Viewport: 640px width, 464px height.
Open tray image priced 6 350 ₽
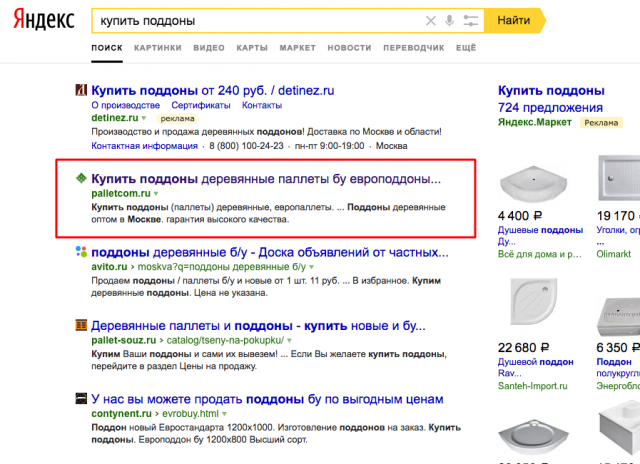[x=618, y=316]
